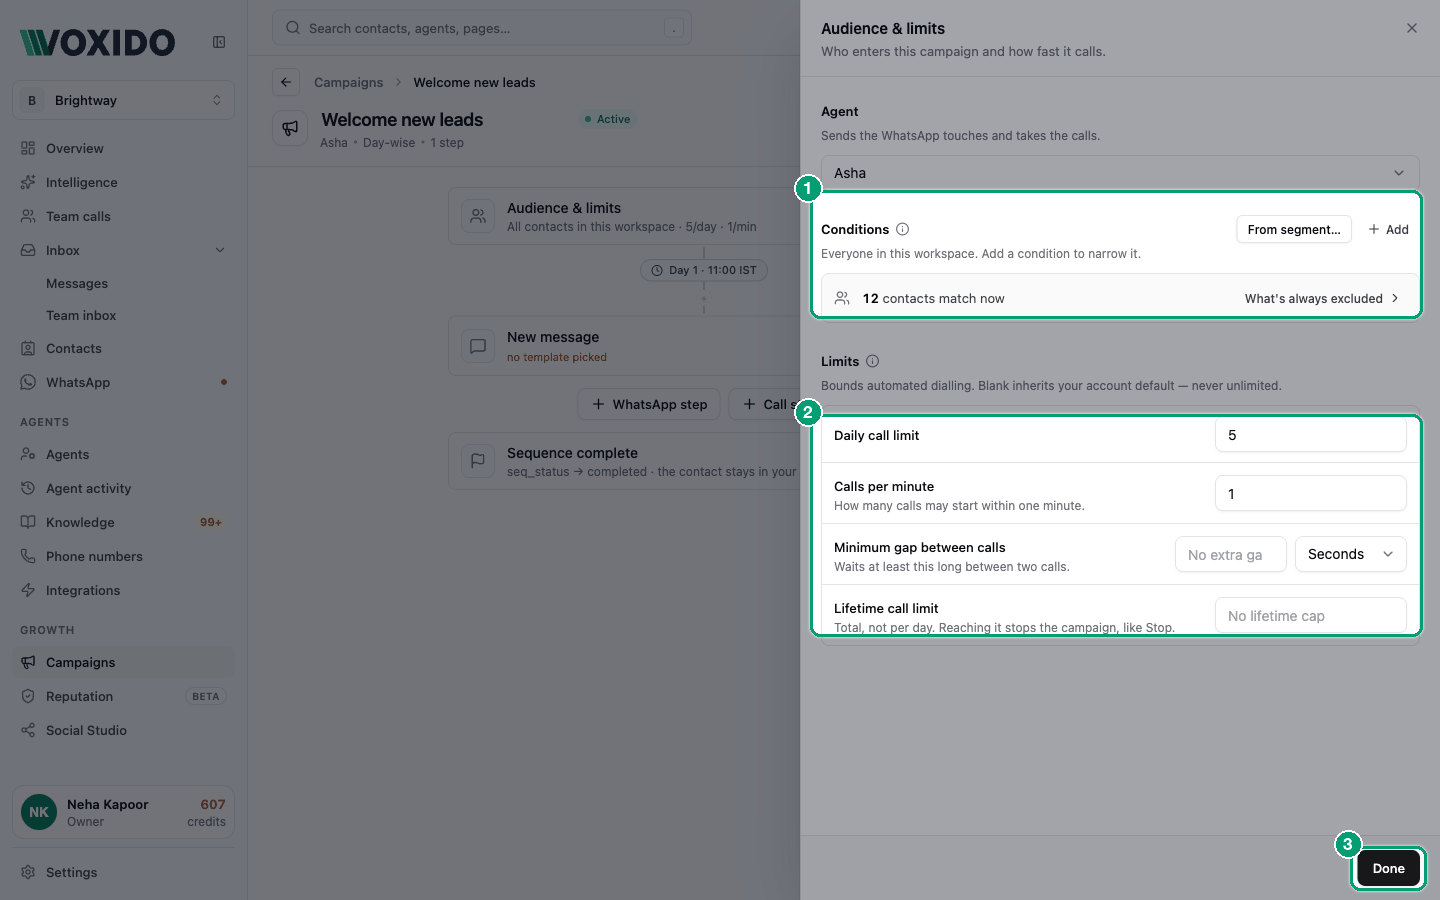
Task: Click the WhatsApp icon in sidebar
Action: pos(28,382)
